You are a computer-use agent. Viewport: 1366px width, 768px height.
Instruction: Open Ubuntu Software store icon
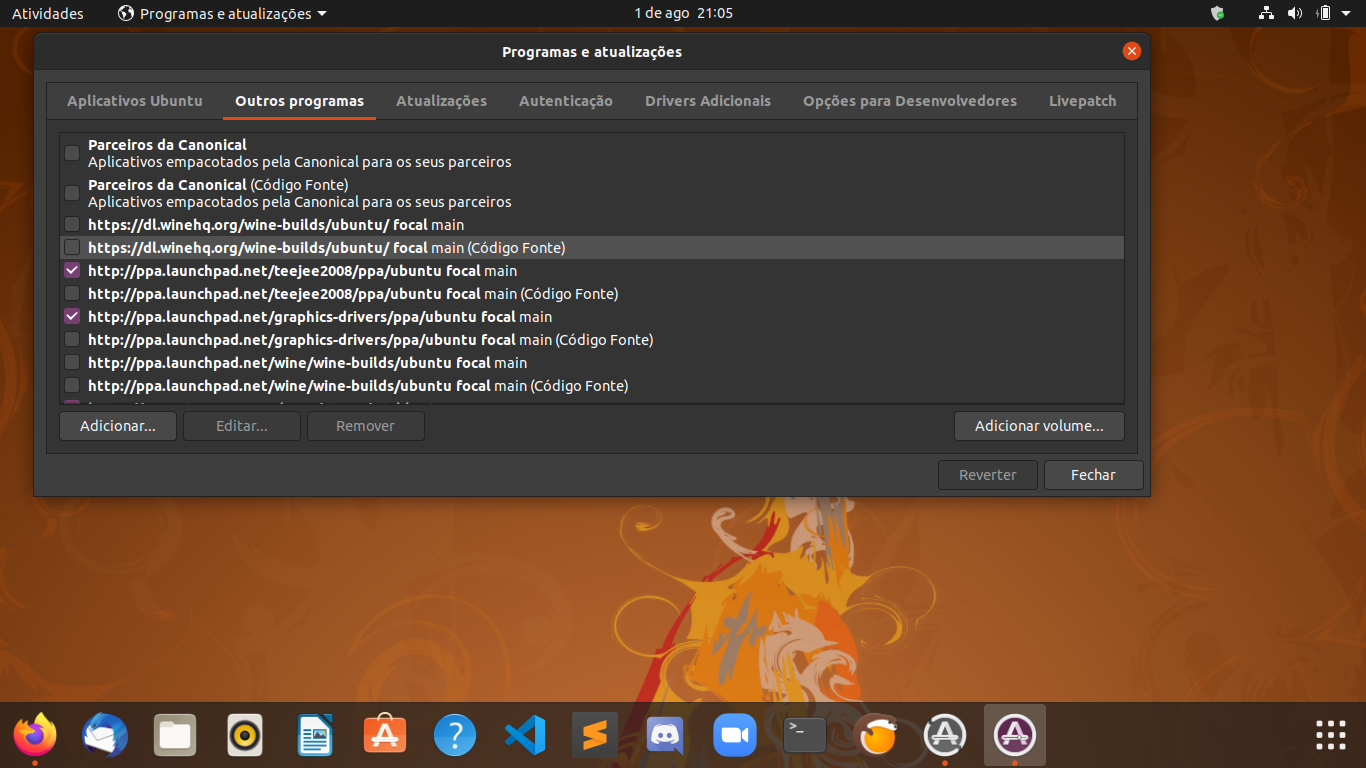pyautogui.click(x=385, y=736)
